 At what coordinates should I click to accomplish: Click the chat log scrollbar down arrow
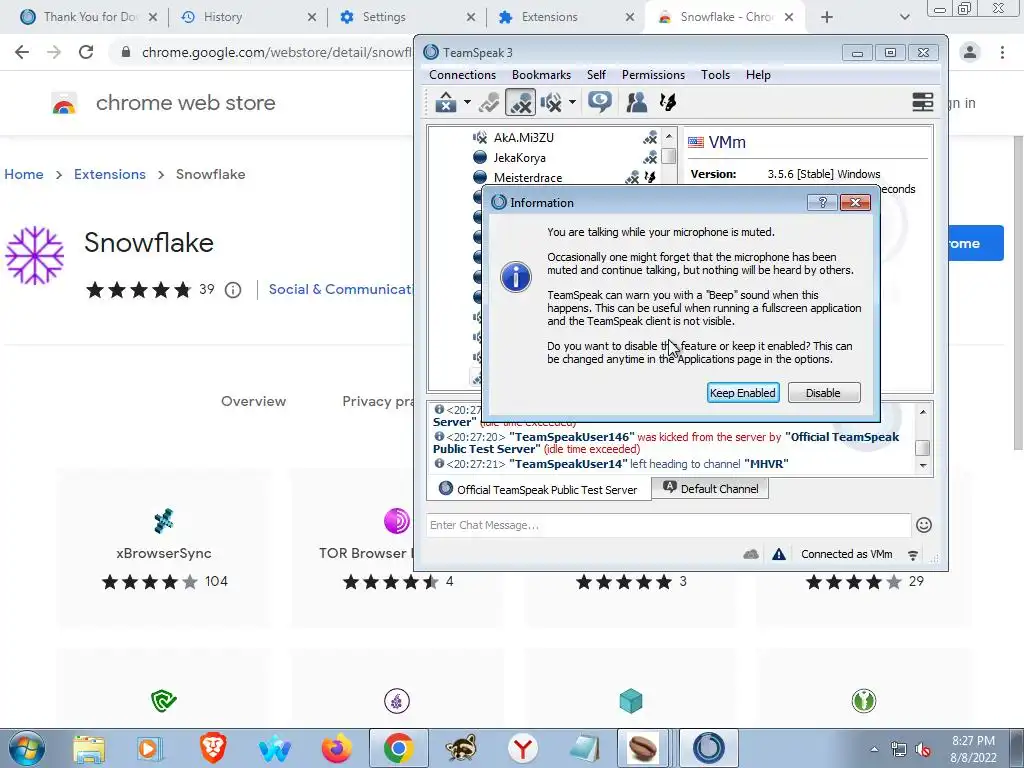click(x=923, y=465)
